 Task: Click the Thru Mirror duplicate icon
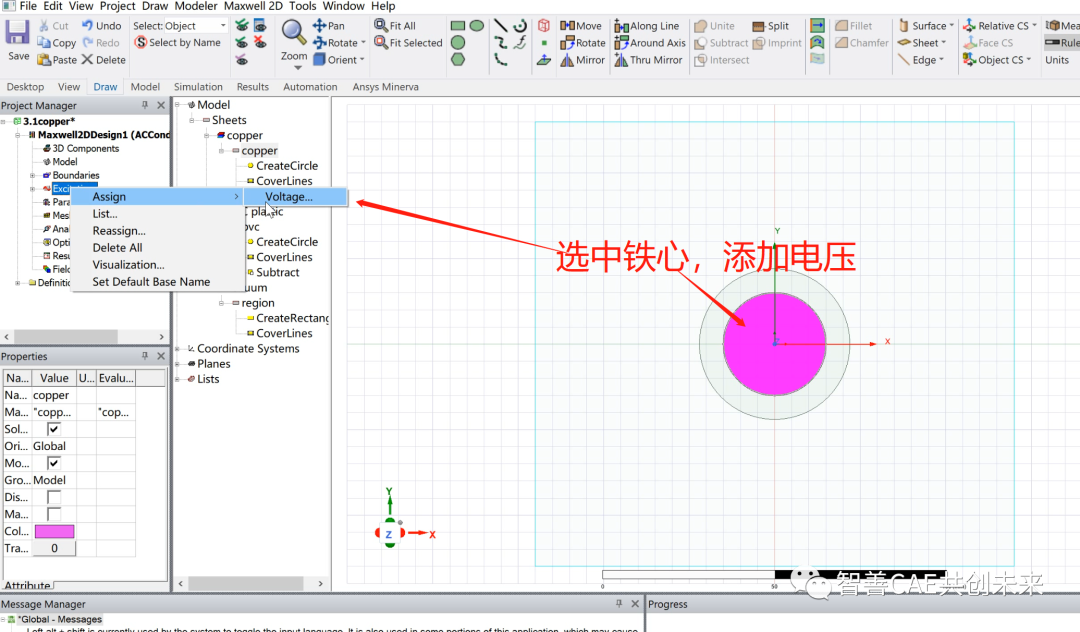click(x=621, y=59)
